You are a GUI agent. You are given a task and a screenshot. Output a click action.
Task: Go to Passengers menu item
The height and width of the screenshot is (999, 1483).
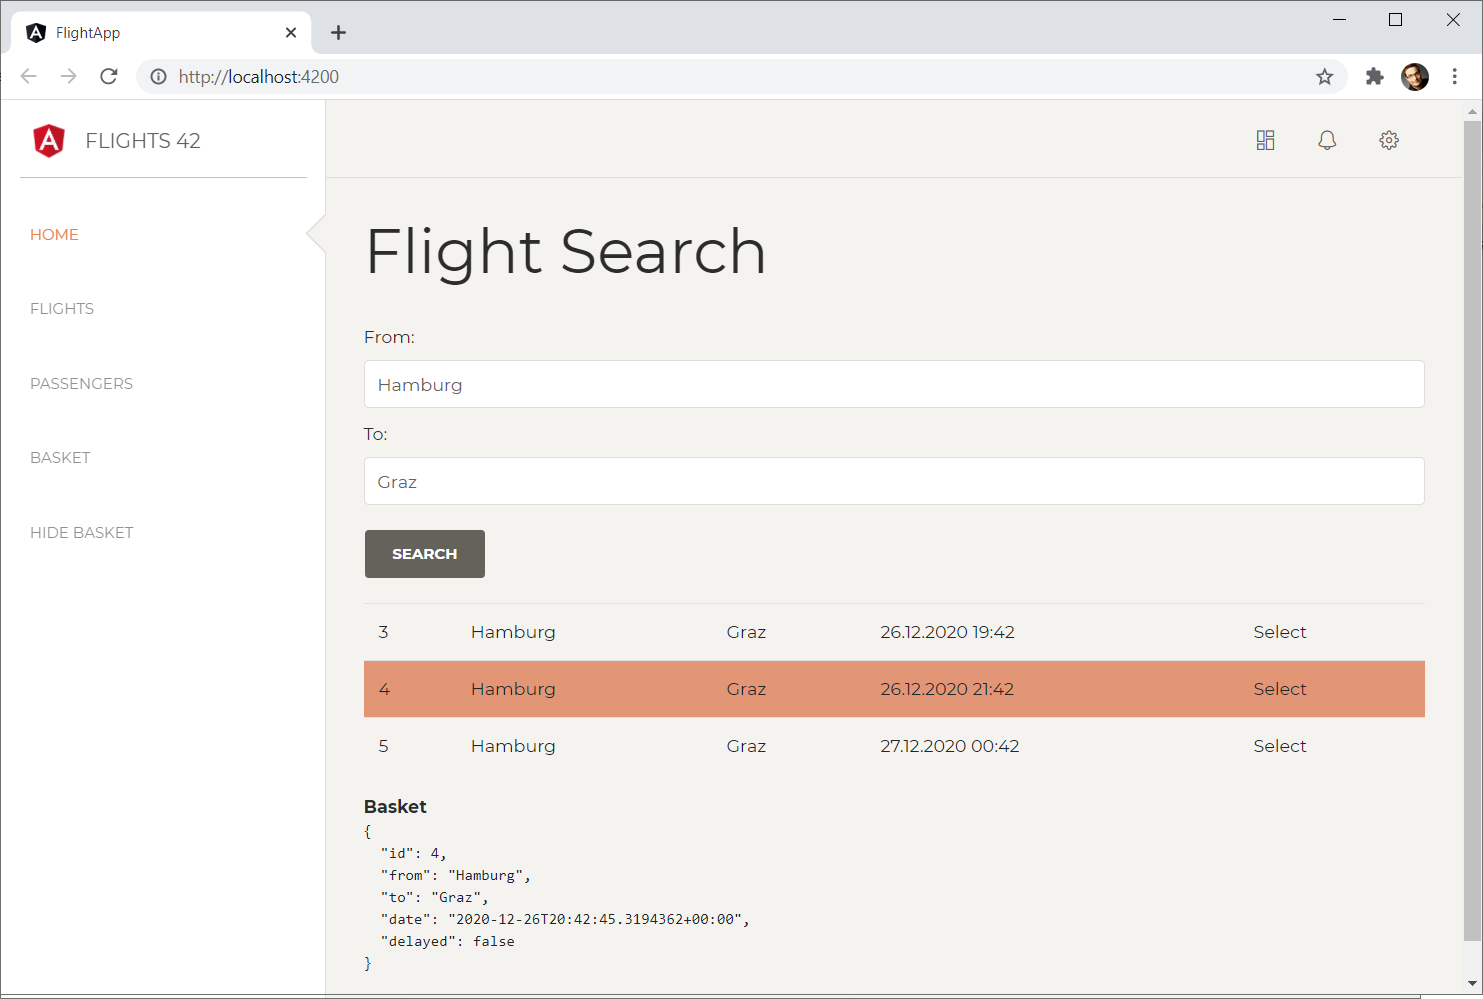pos(81,384)
